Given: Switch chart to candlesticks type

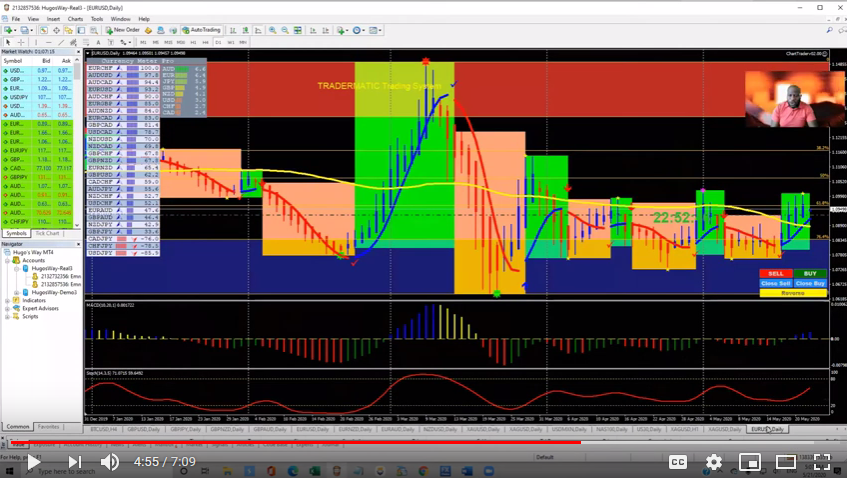Looking at the screenshot, I should (245, 30).
